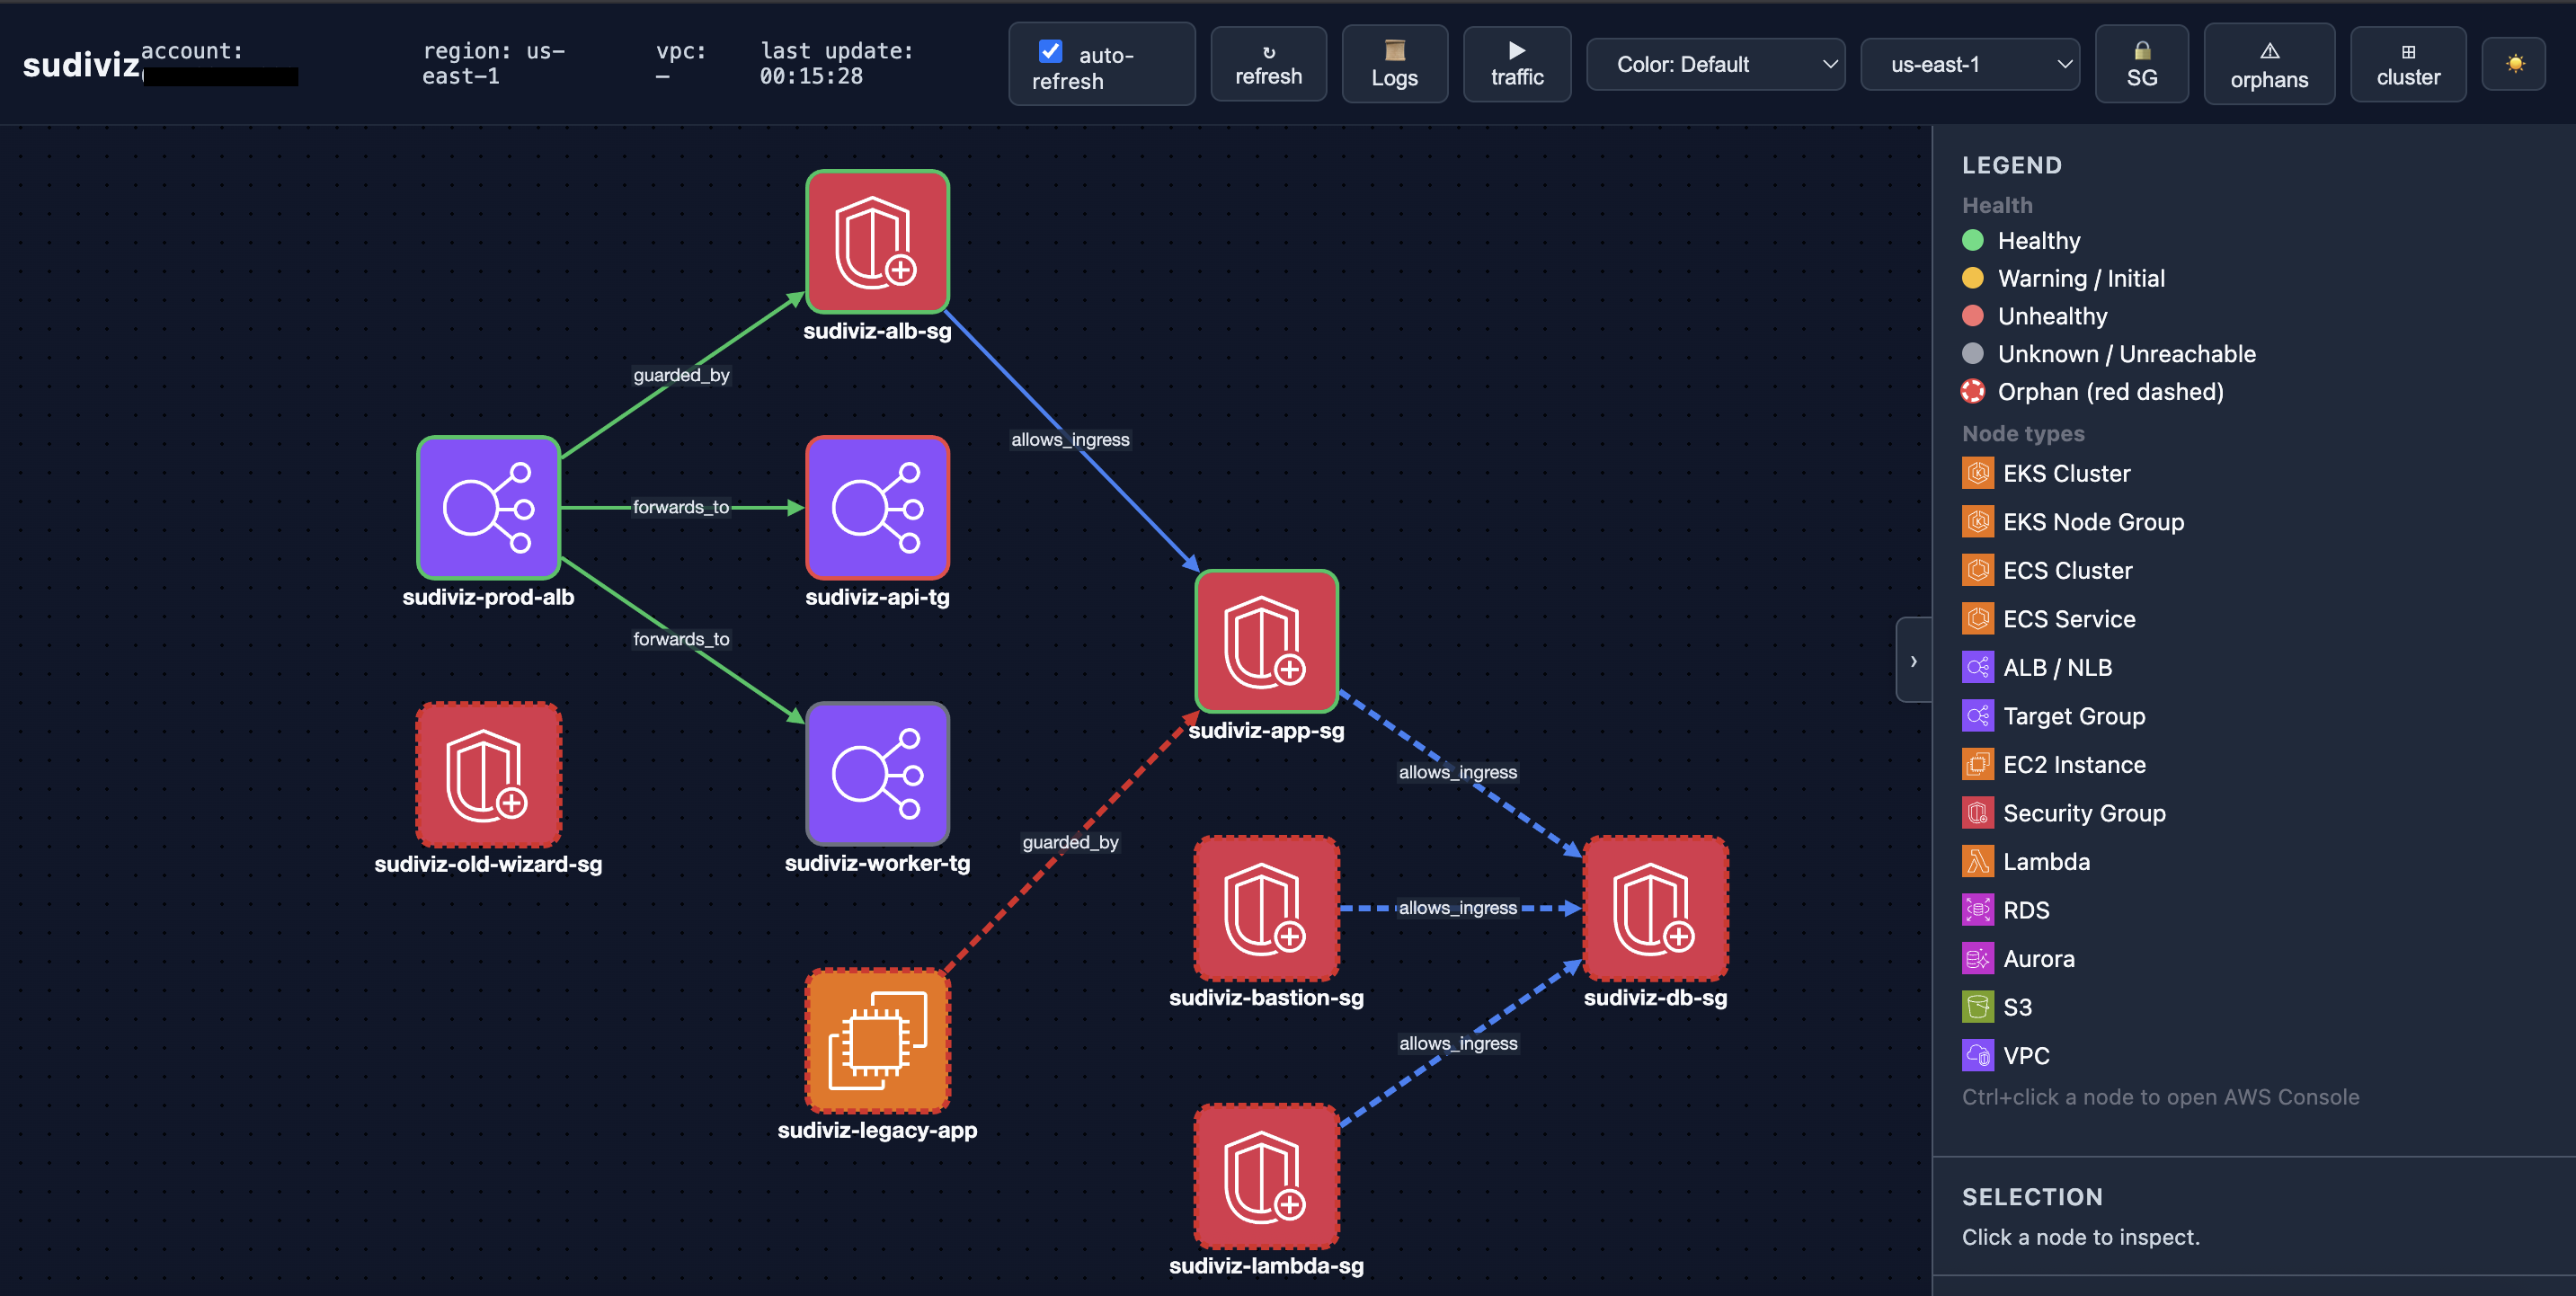Open the Color: Default dropdown
This screenshot has height=1296, width=2576.
point(1715,64)
